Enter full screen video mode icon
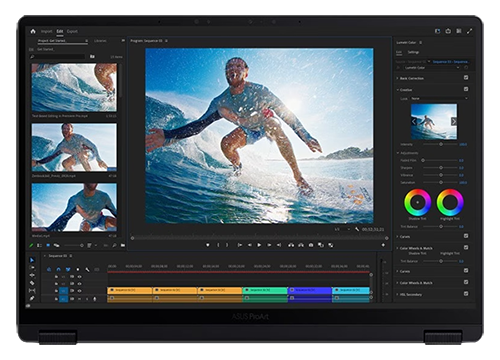 tap(469, 31)
